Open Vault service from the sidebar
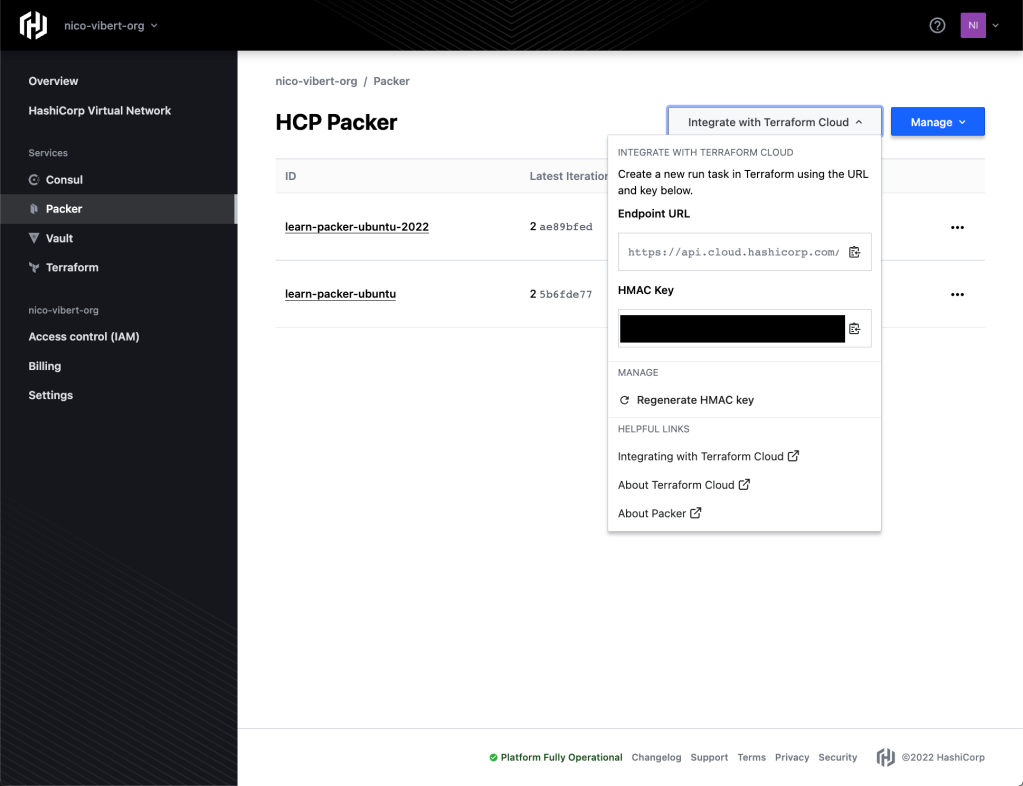This screenshot has height=786, width=1023. [x=59, y=238]
